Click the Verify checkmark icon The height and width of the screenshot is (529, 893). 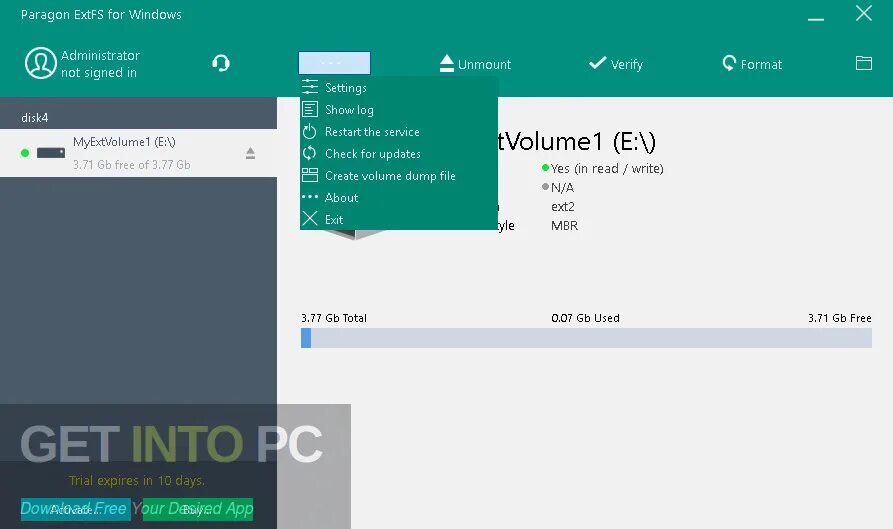pyautogui.click(x=597, y=63)
